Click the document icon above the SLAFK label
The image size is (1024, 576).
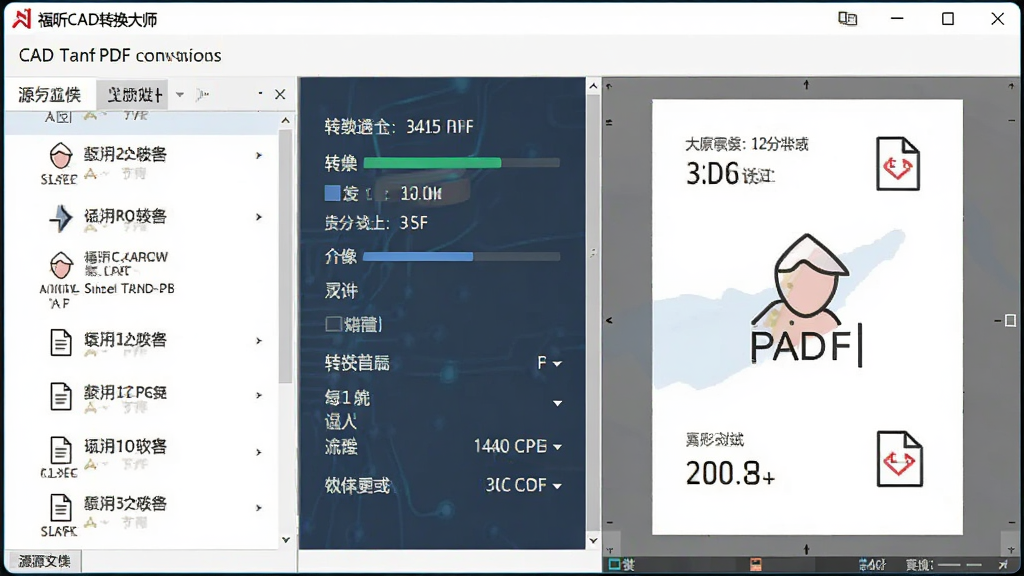click(61, 508)
